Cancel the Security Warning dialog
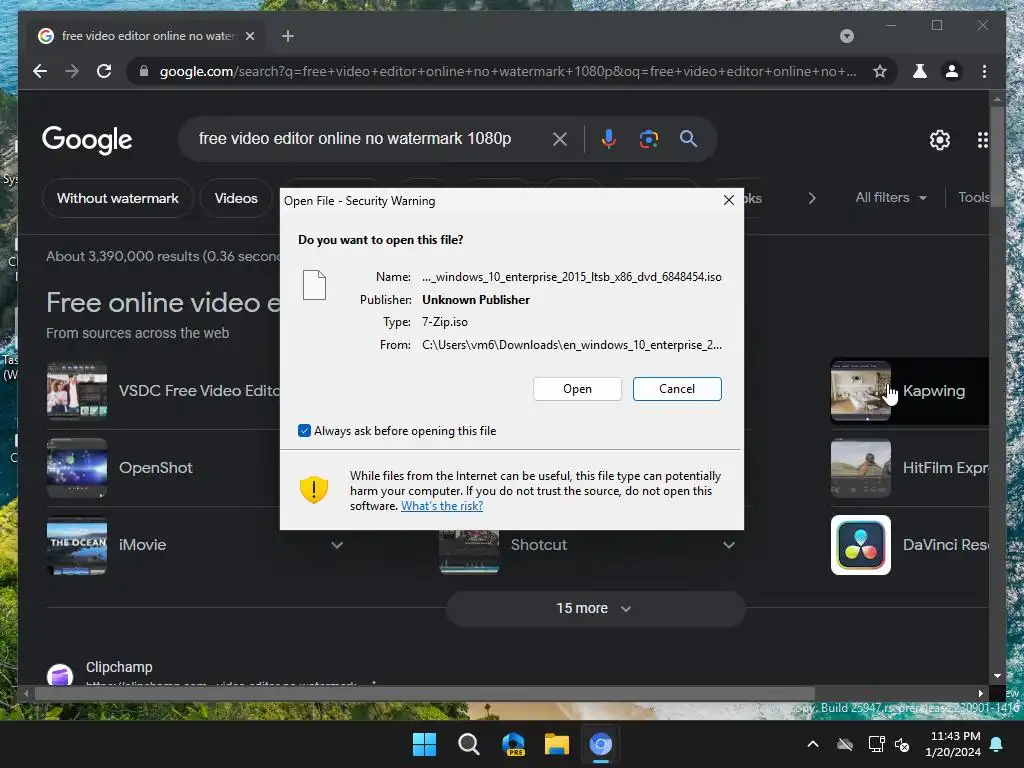 677,389
